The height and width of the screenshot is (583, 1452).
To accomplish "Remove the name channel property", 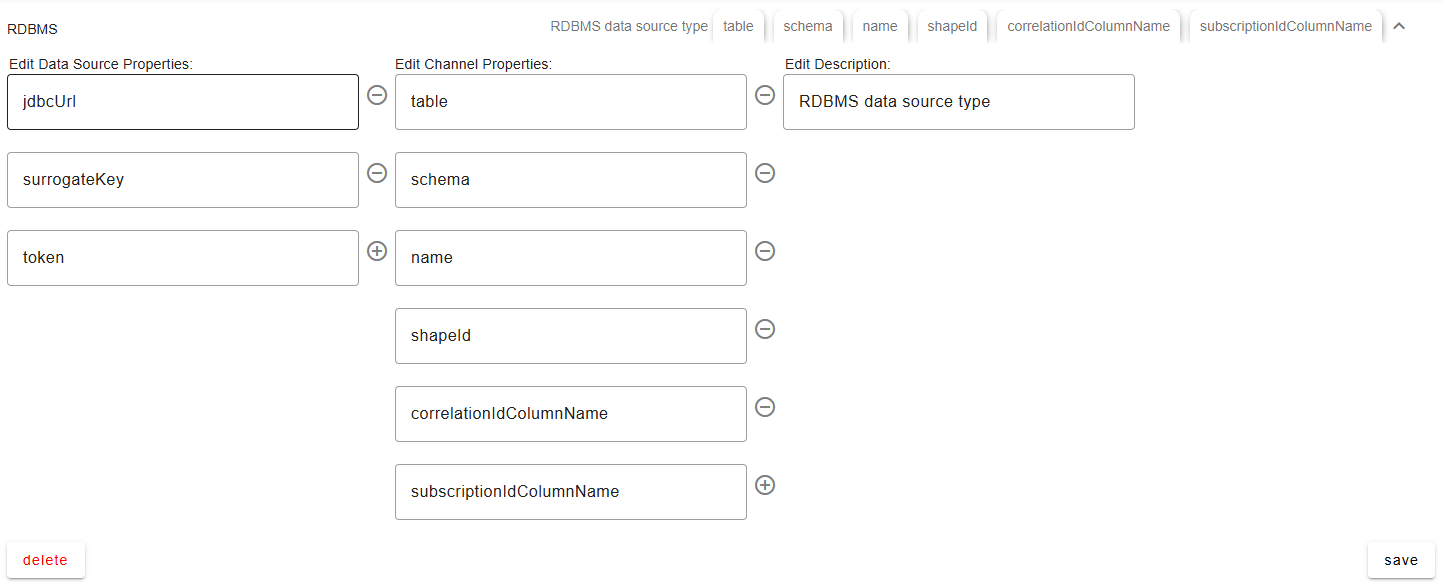I will (764, 251).
